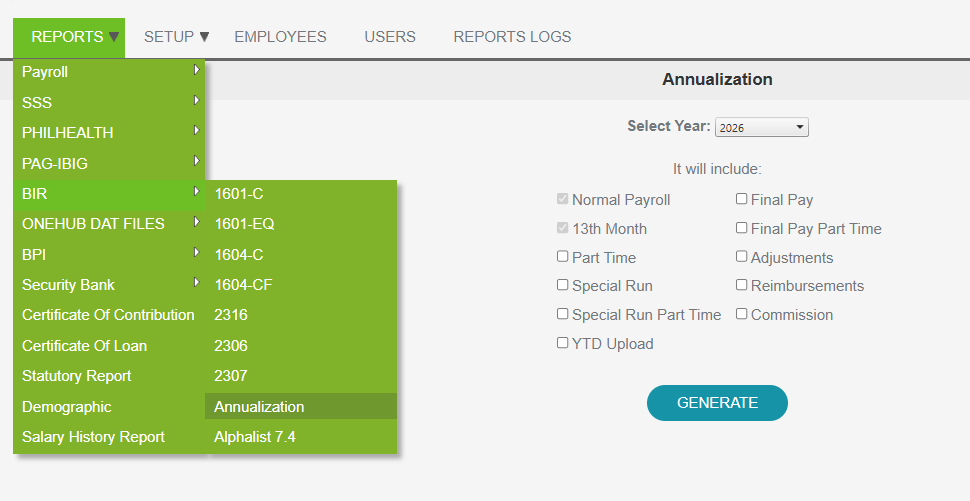
Task: Check the Special Run option
Action: coord(563,285)
